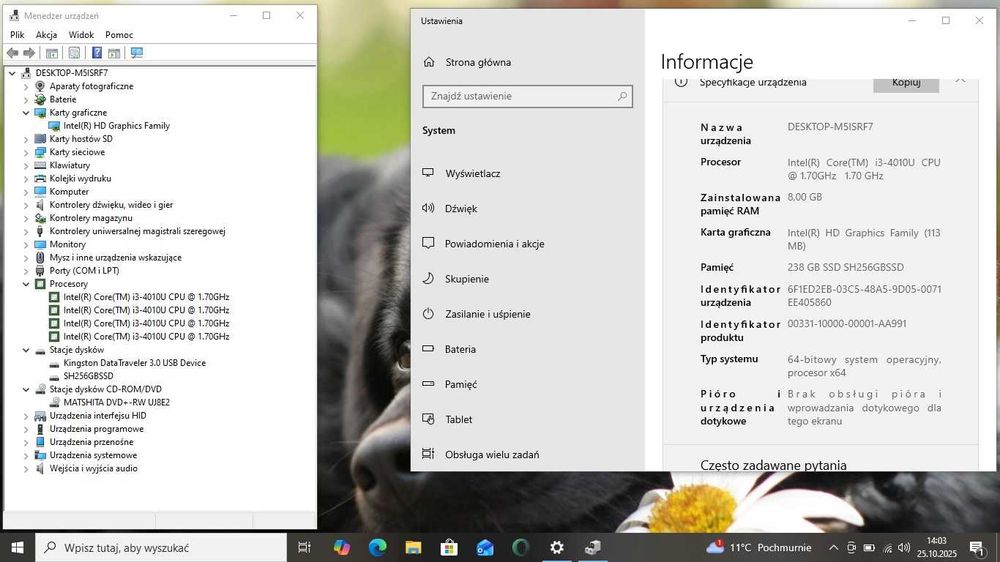This screenshot has height=562, width=1000.
Task: Go to Strona główna in Settings
Action: click(x=478, y=62)
